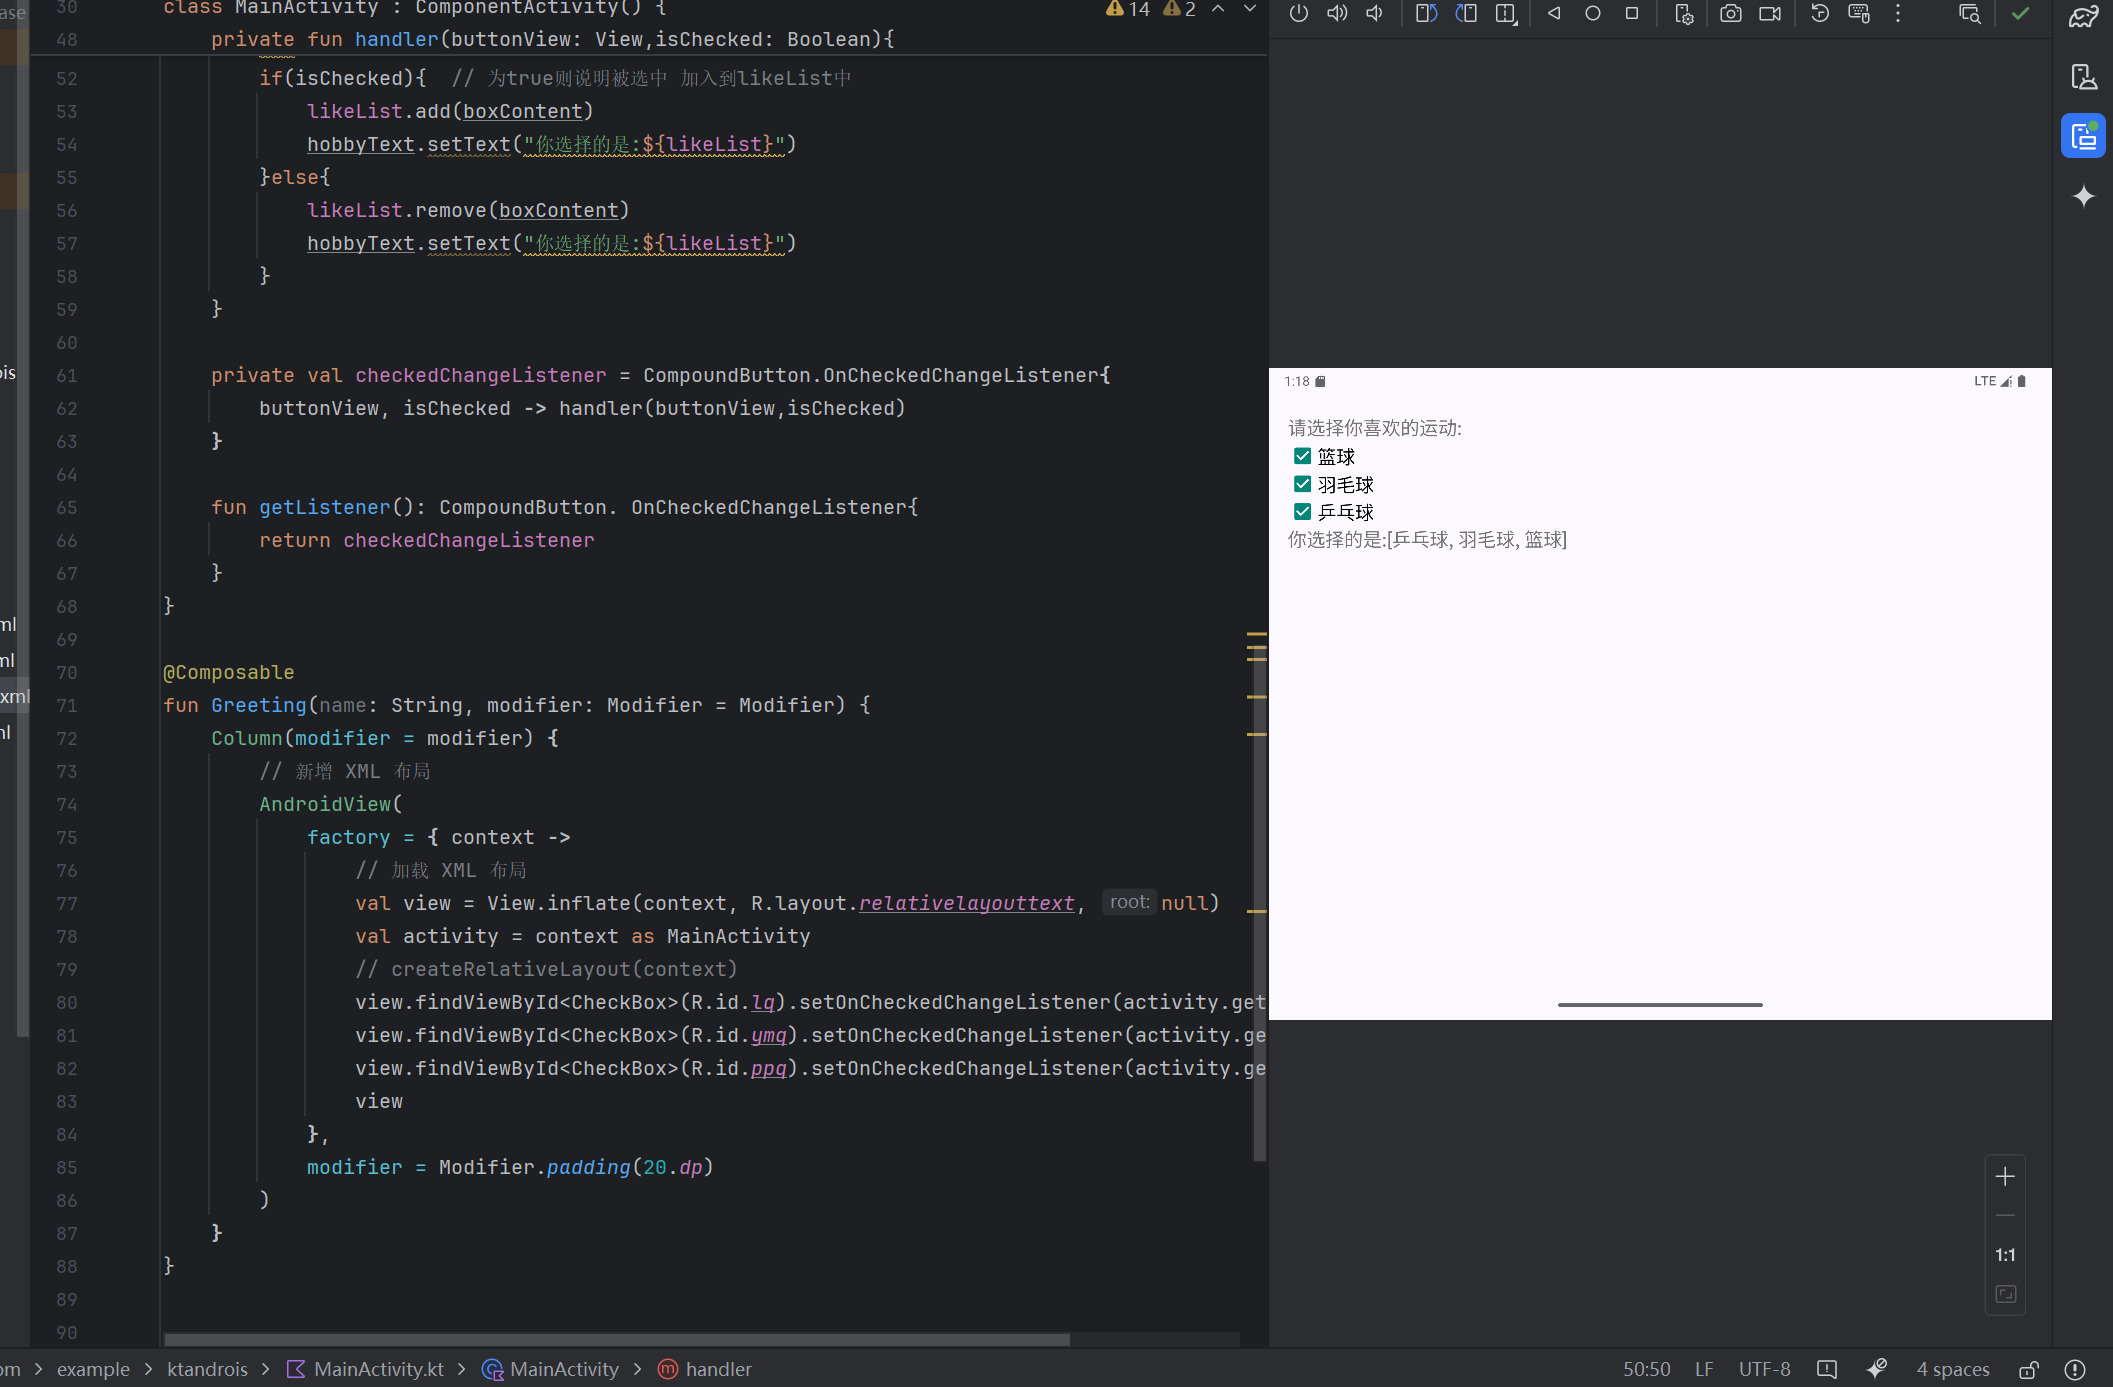Click the horizontal editor scrollbar
The height and width of the screenshot is (1387, 2113).
[617, 1339]
